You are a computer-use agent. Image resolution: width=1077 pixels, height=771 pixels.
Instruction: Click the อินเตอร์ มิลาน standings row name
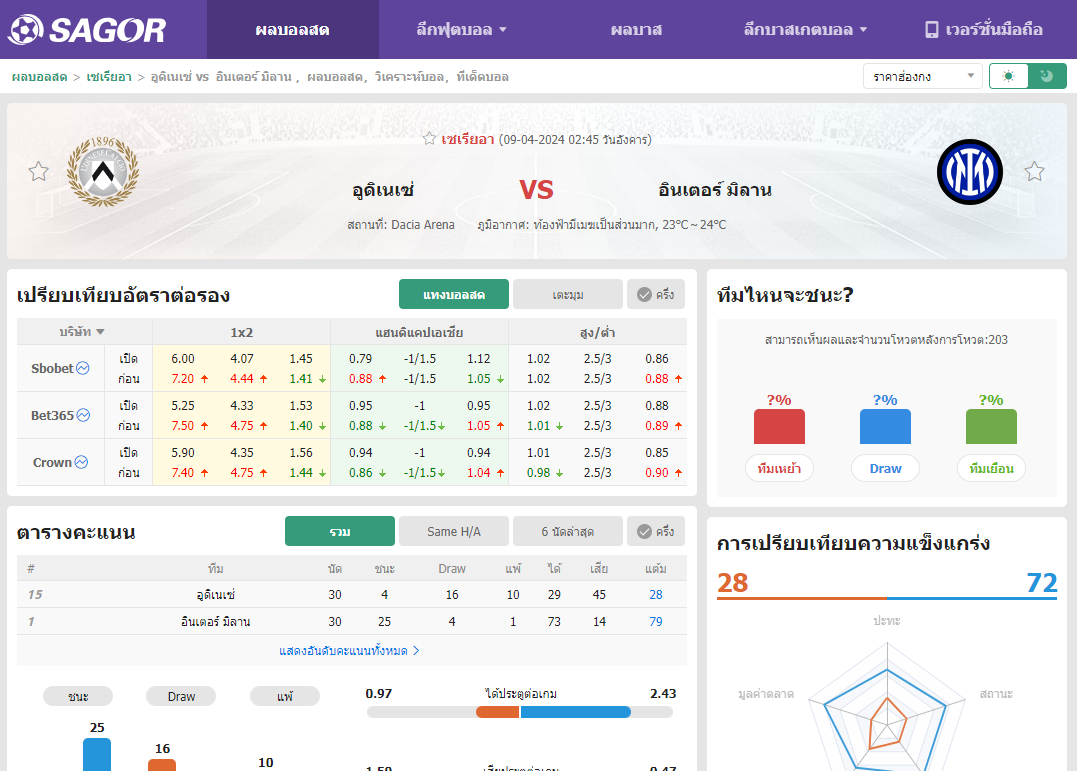pos(216,622)
